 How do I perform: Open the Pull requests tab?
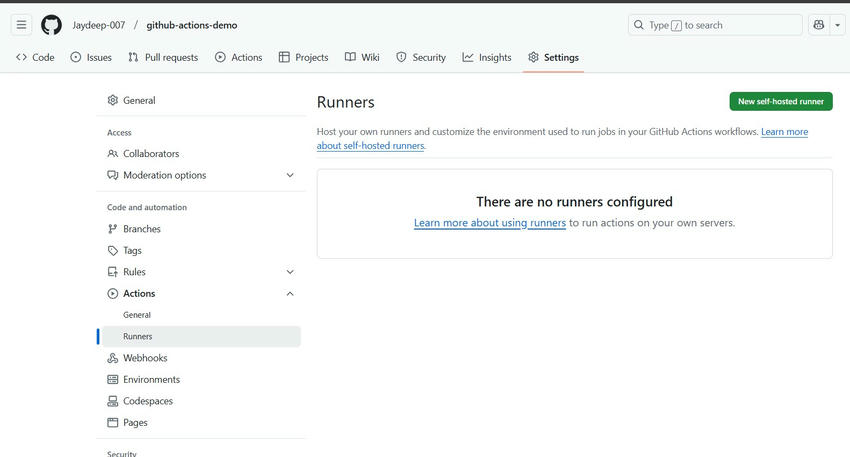(163, 57)
